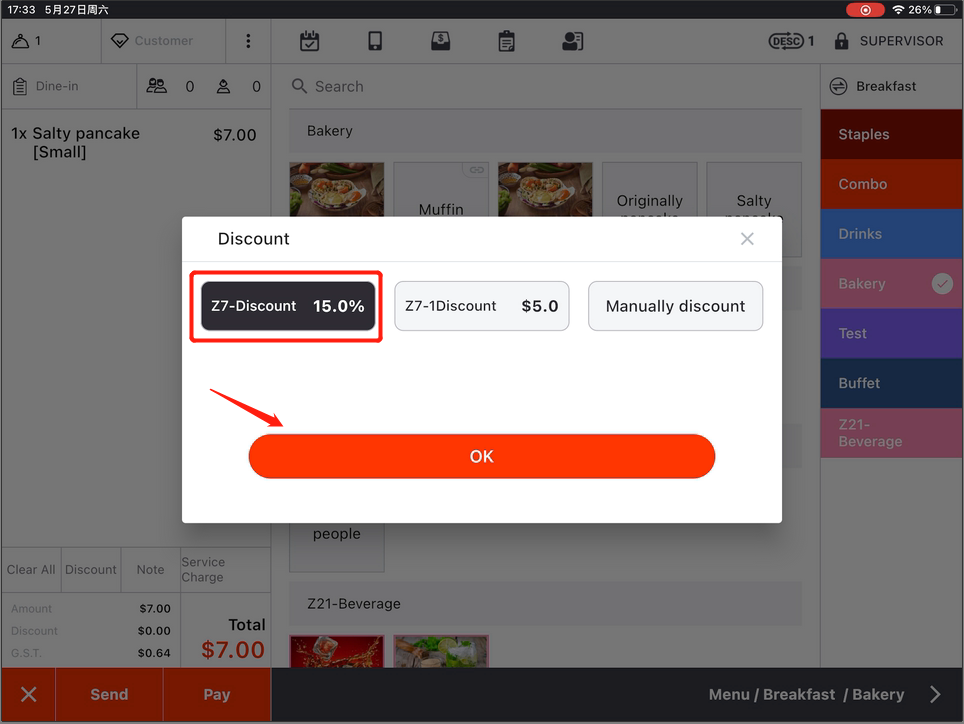The height and width of the screenshot is (724, 964).
Task: Tap the SUPERVISOR lock icon
Action: (x=841, y=41)
